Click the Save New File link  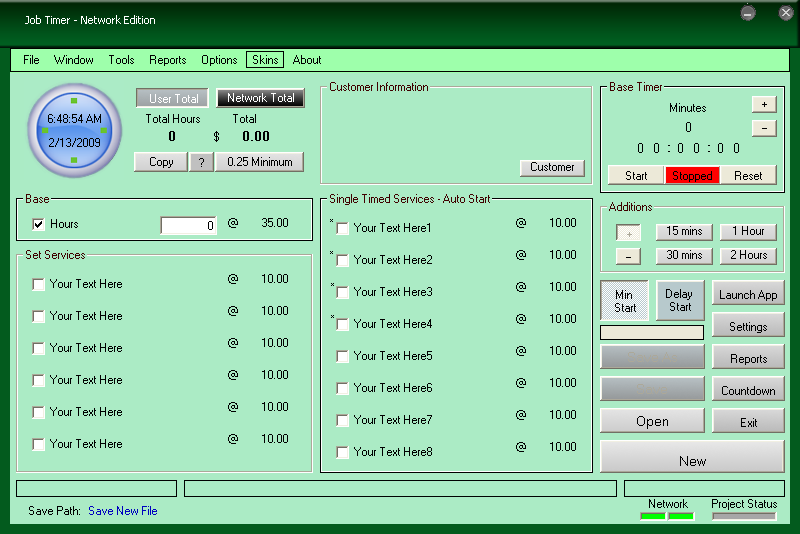coord(122,511)
